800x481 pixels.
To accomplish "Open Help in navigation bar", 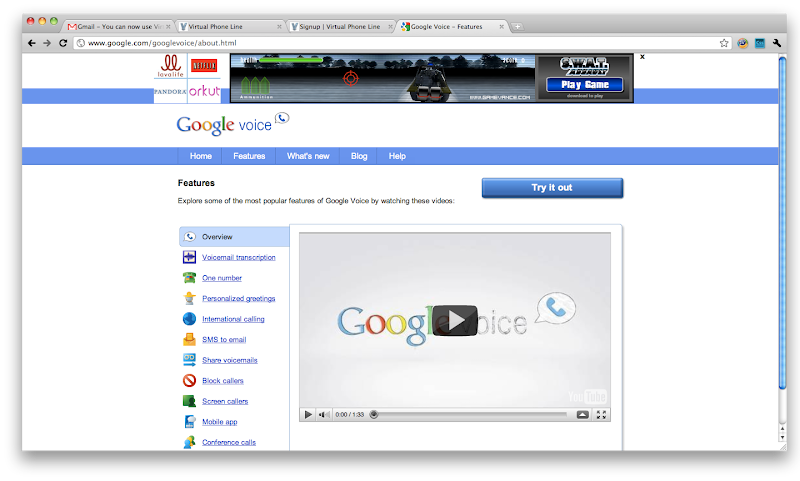I will [397, 156].
